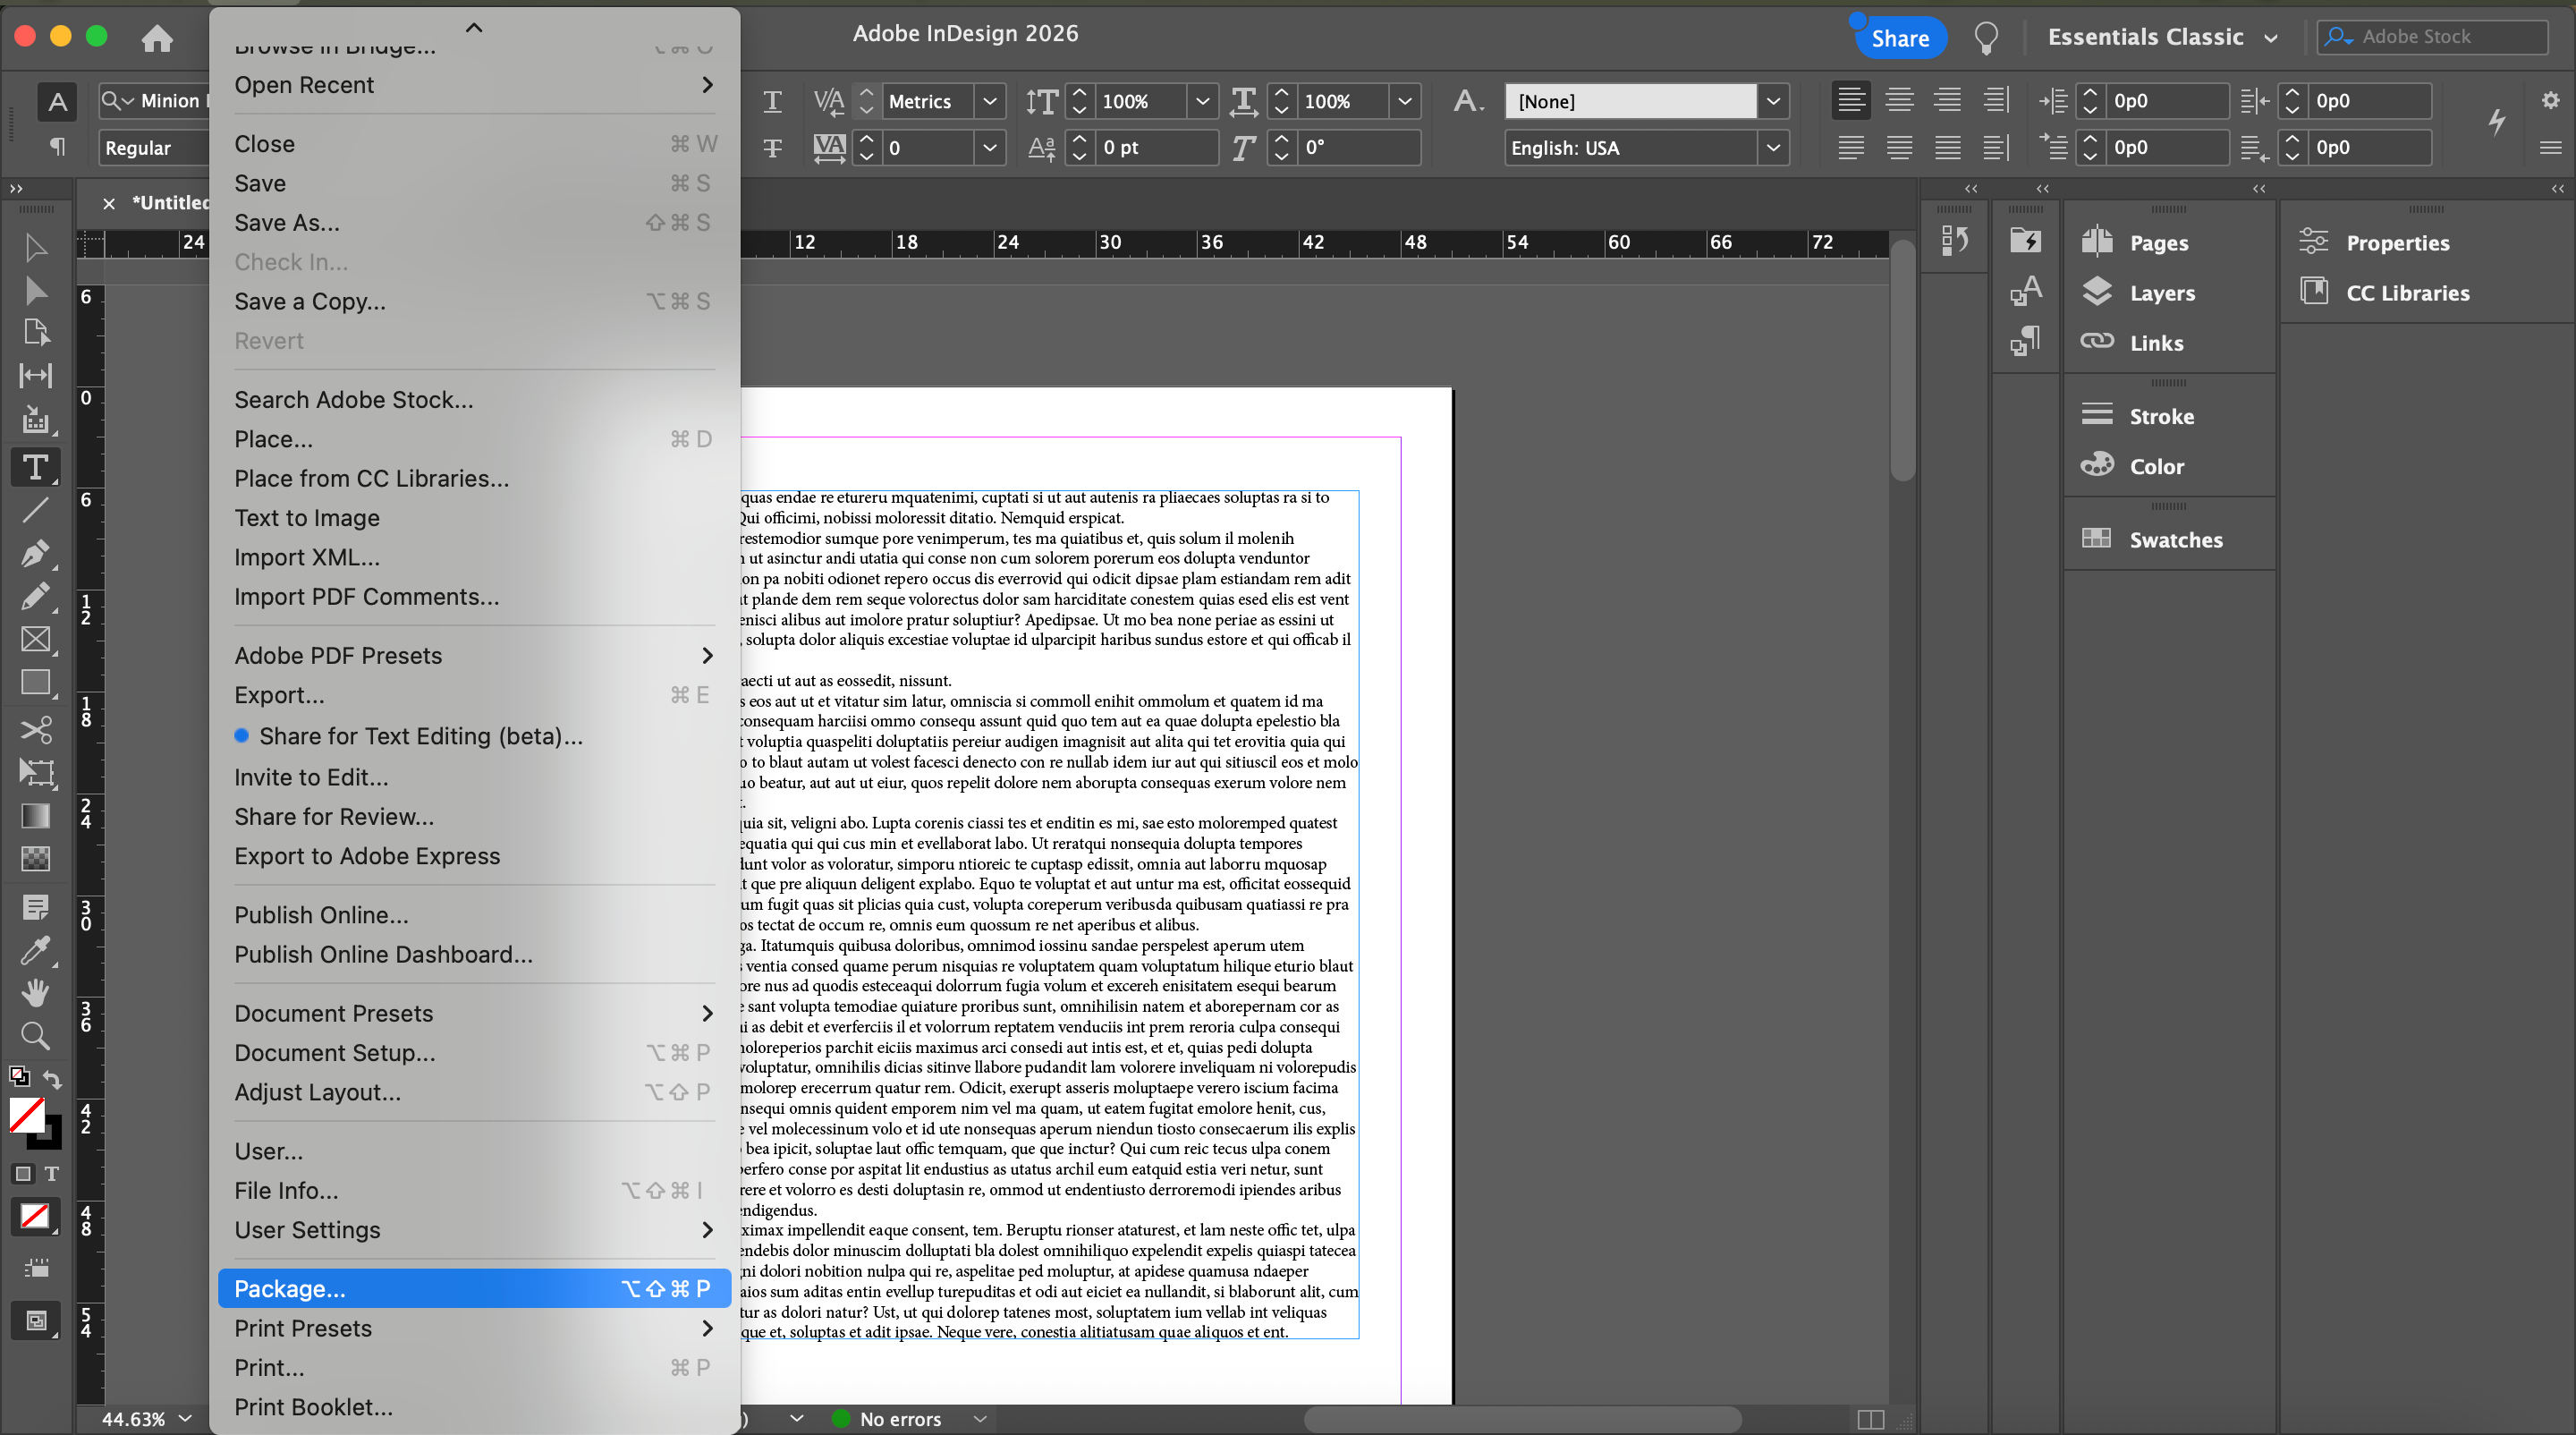This screenshot has height=1435, width=2576.
Task: Expand the Essentials Classic workspace dropdown
Action: click(2270, 38)
